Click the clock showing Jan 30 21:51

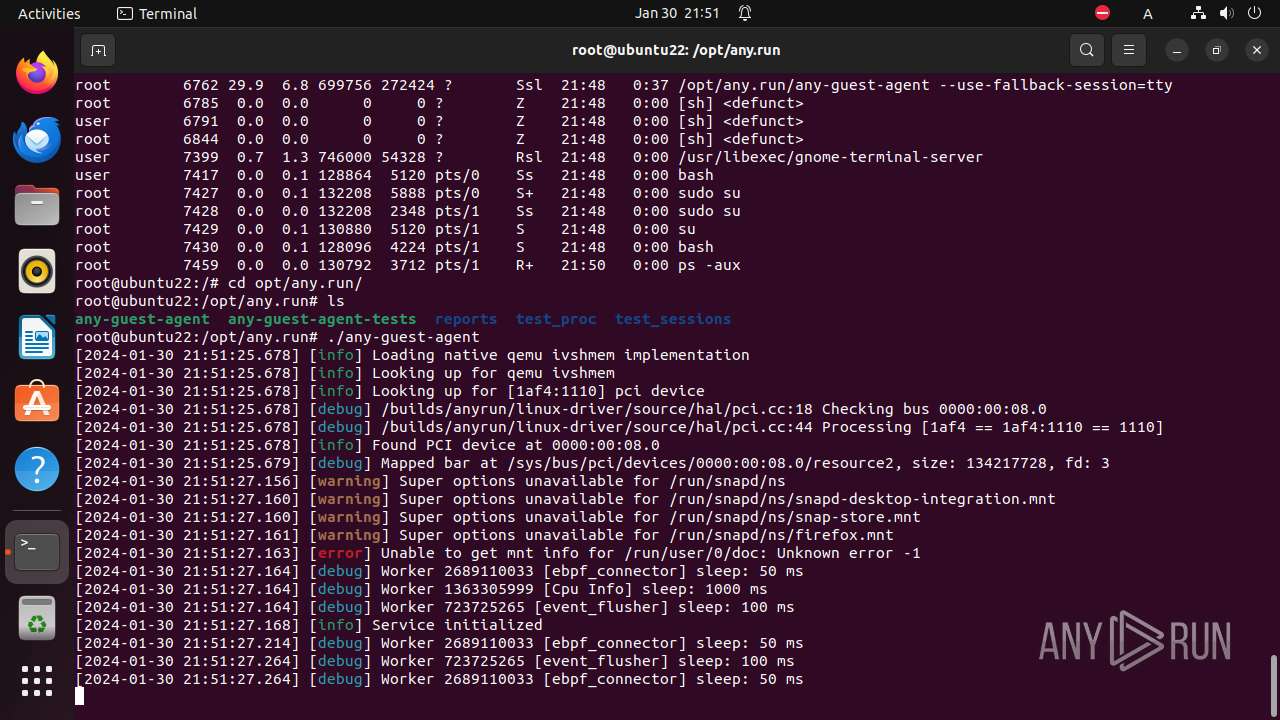677,13
